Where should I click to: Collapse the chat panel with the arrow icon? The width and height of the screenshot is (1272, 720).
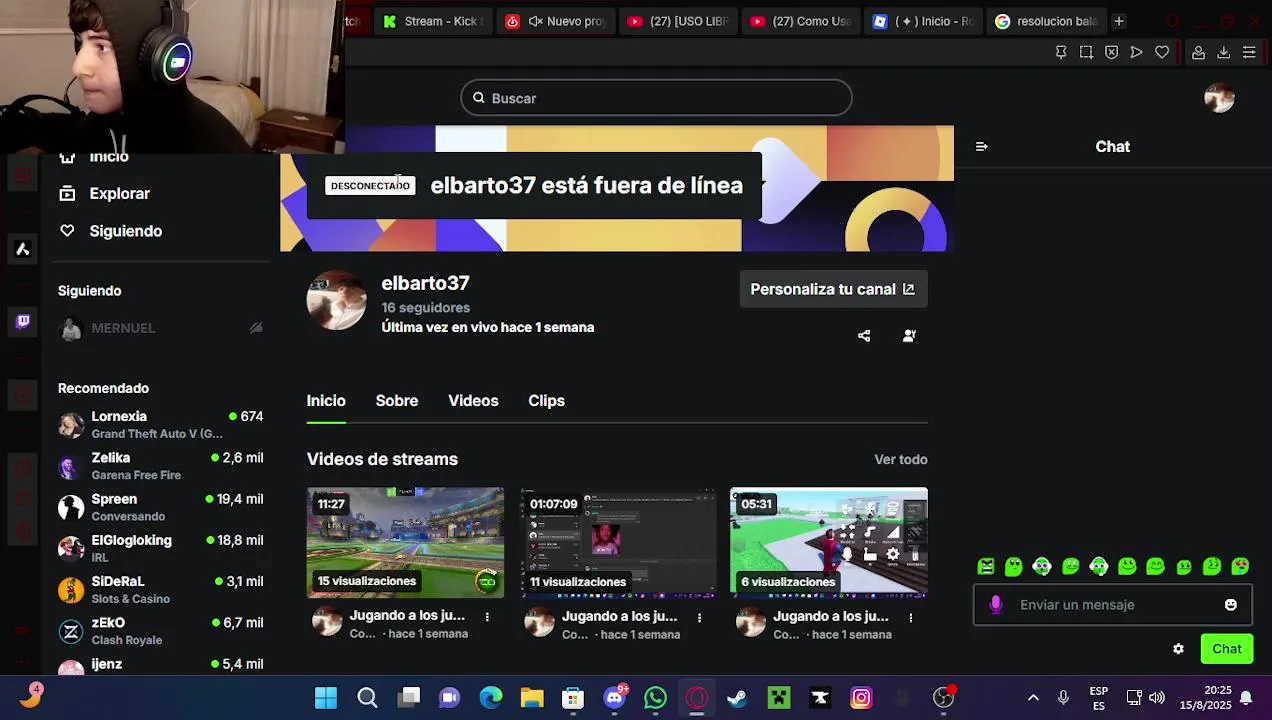pyautogui.click(x=981, y=146)
